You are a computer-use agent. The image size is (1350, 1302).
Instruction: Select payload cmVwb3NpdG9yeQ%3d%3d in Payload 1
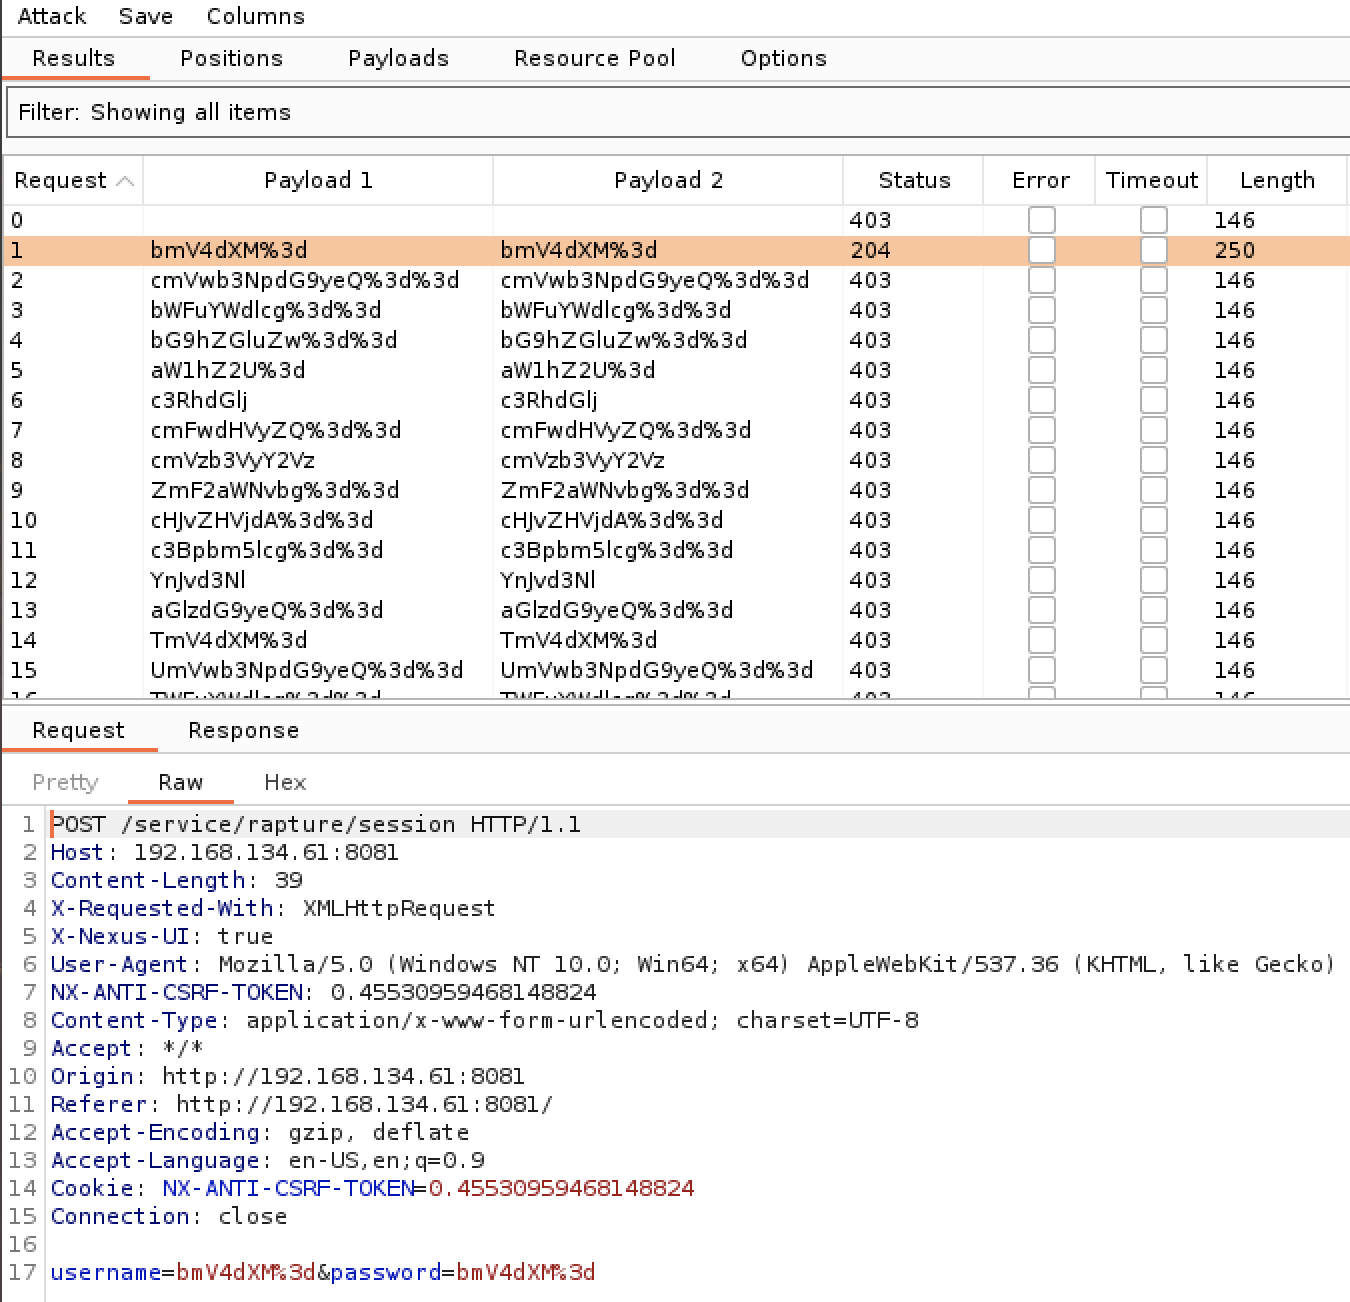305,280
